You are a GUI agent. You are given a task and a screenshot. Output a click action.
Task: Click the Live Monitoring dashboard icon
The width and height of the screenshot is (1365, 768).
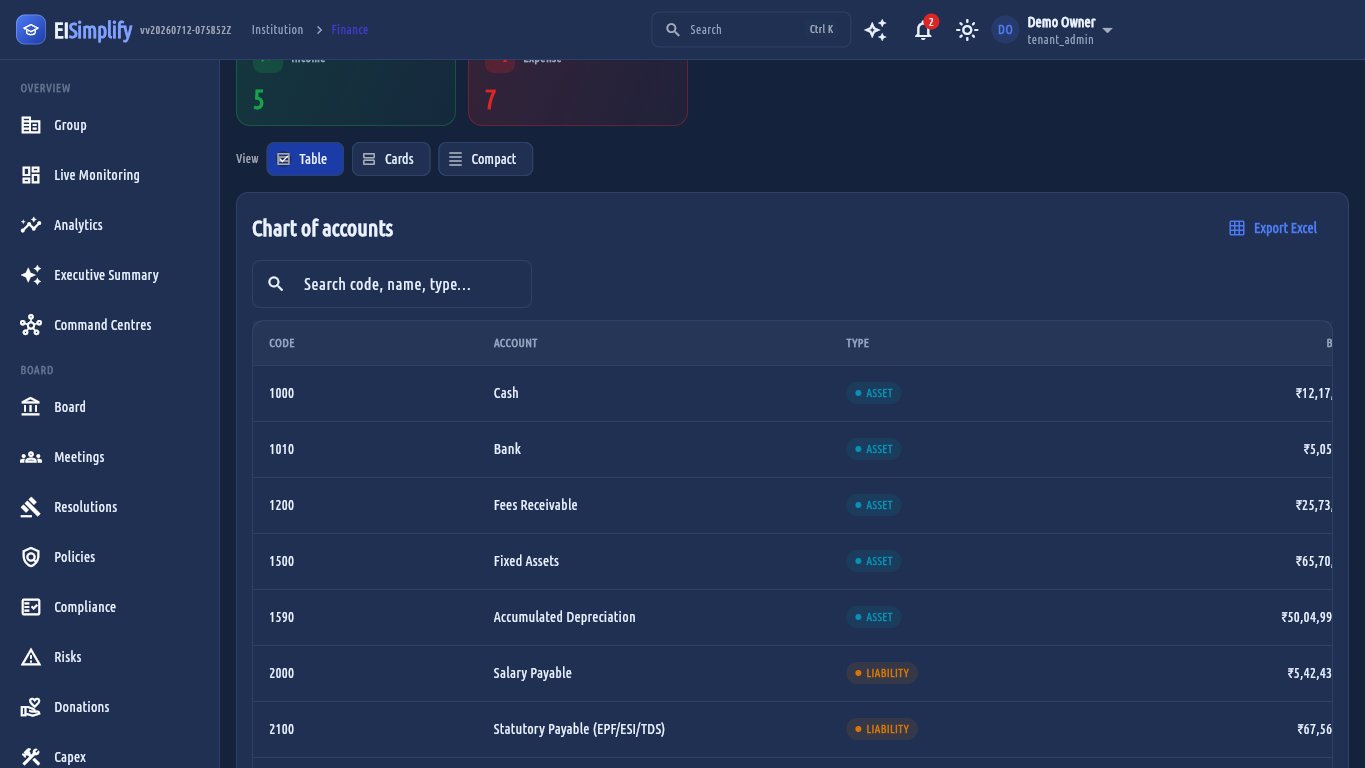click(x=31, y=175)
